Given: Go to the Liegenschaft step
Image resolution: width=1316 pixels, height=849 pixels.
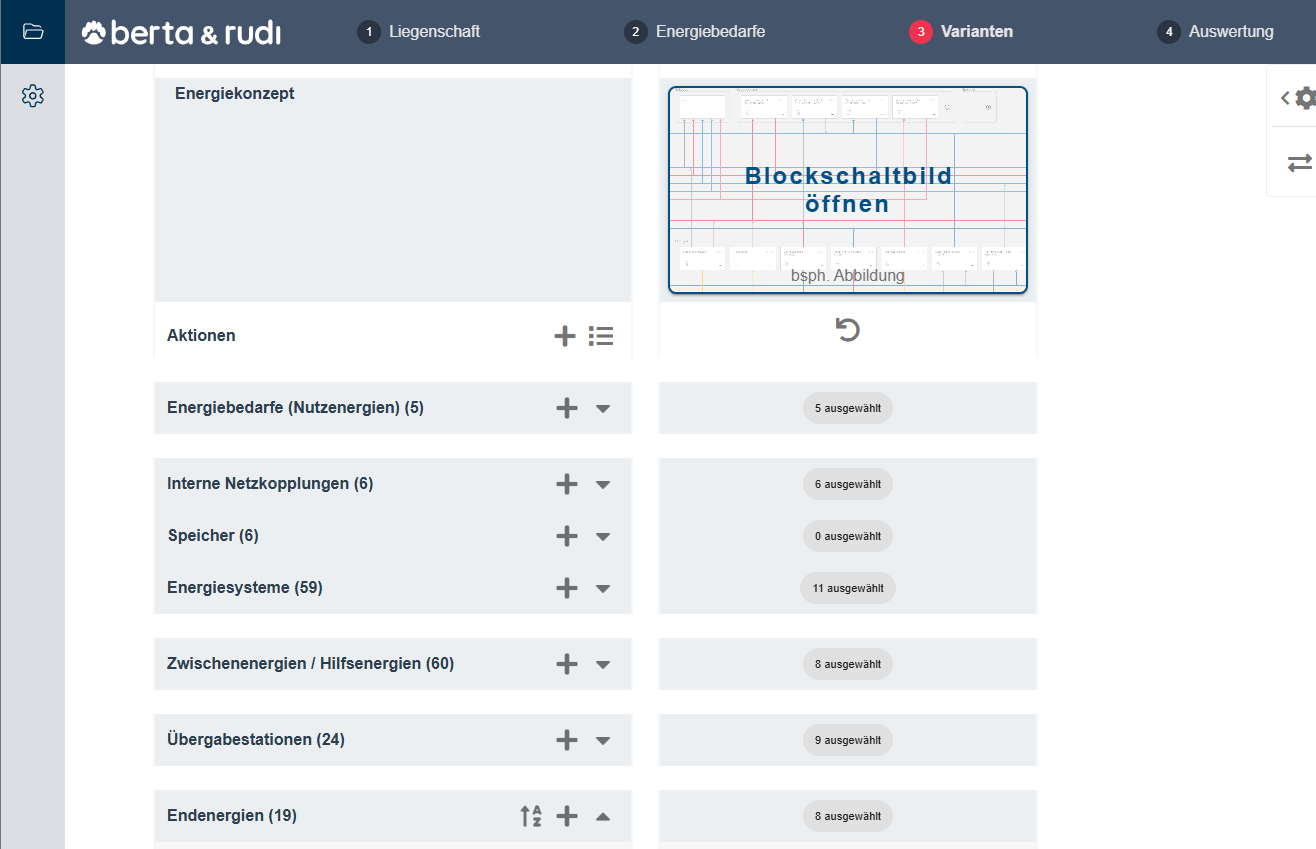Looking at the screenshot, I should (x=419, y=32).
